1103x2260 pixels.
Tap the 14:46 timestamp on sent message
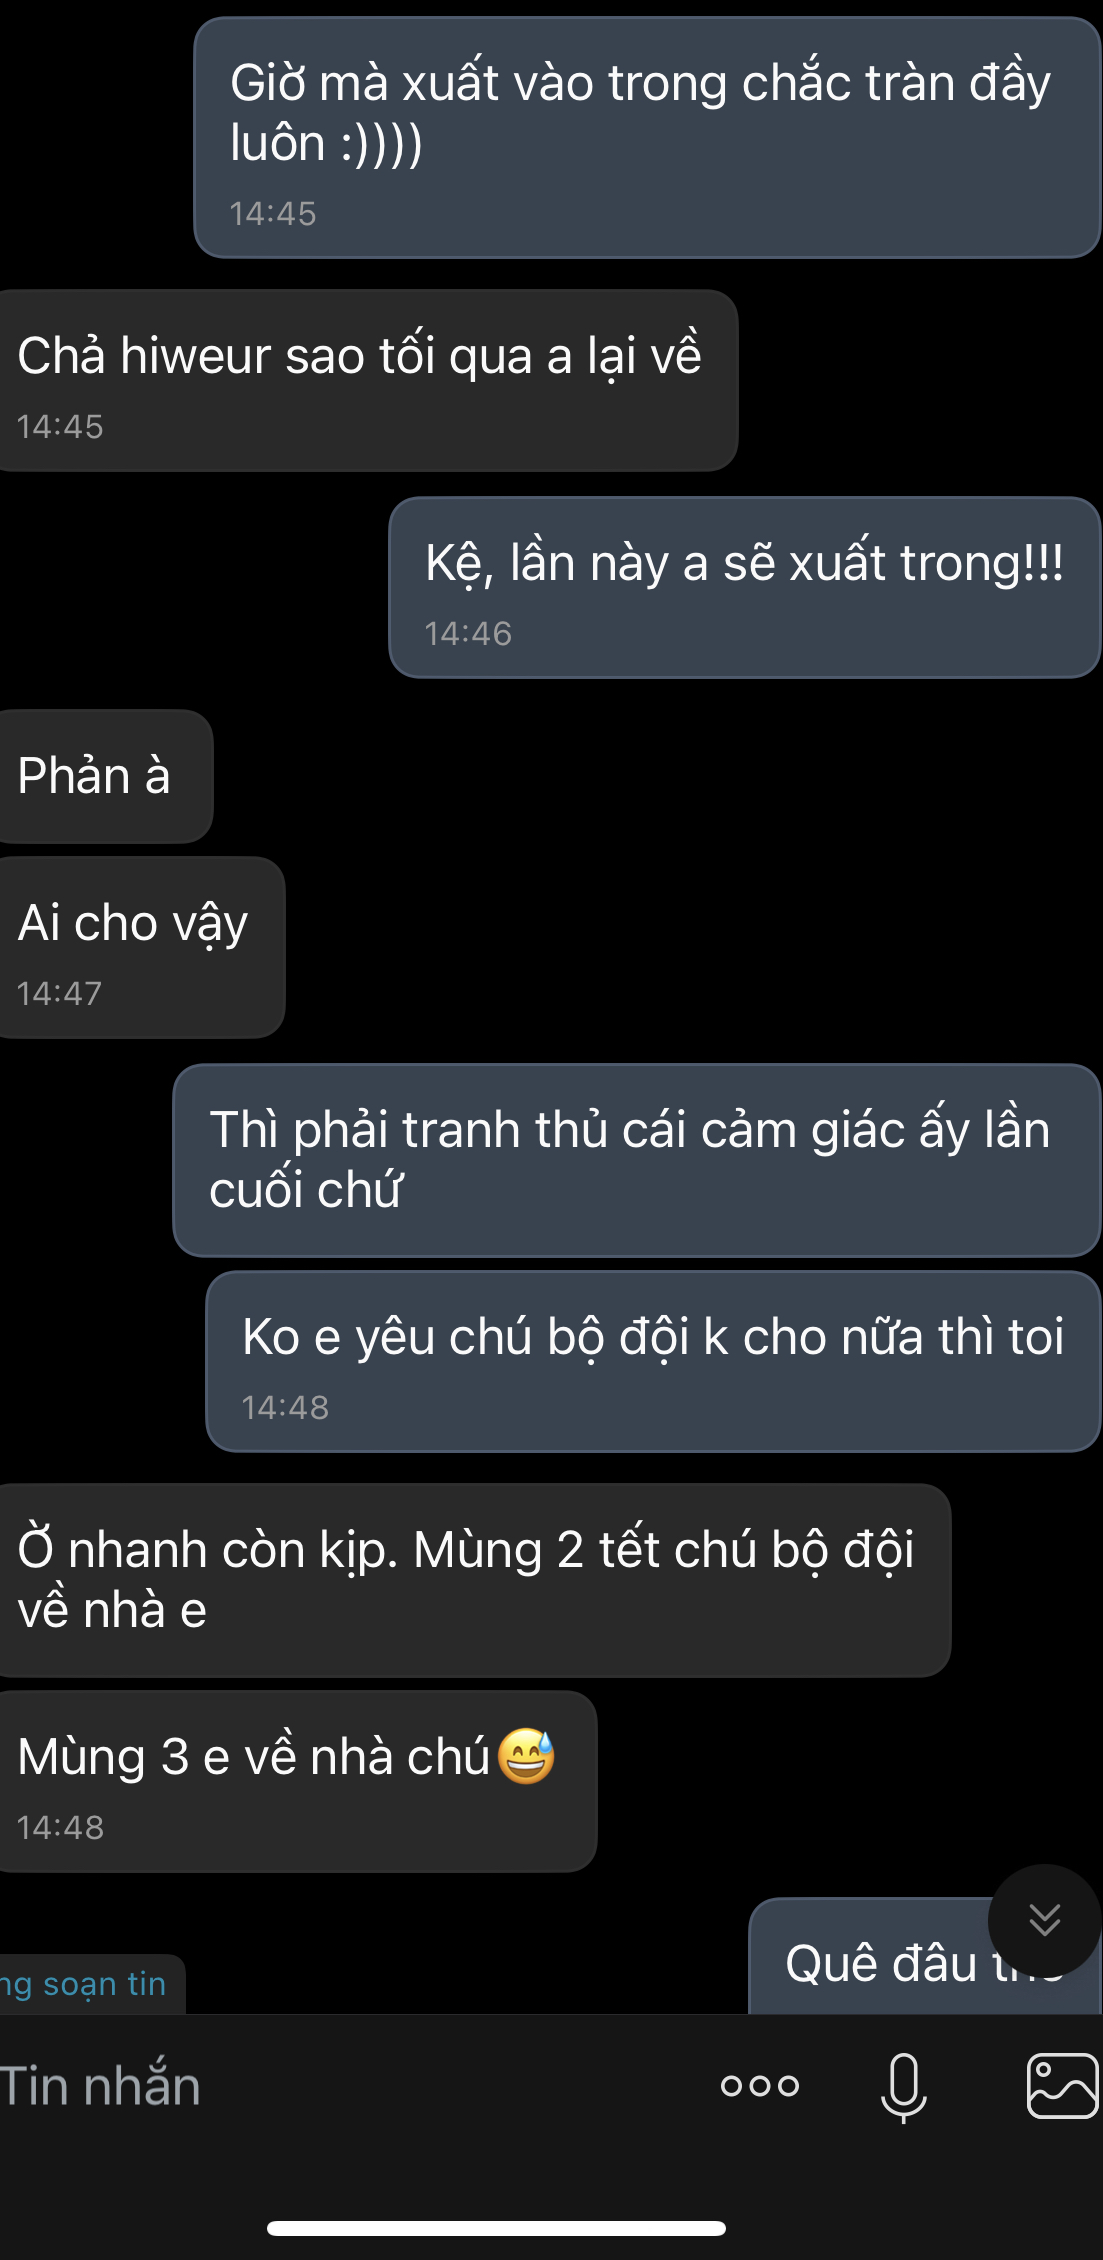click(468, 633)
